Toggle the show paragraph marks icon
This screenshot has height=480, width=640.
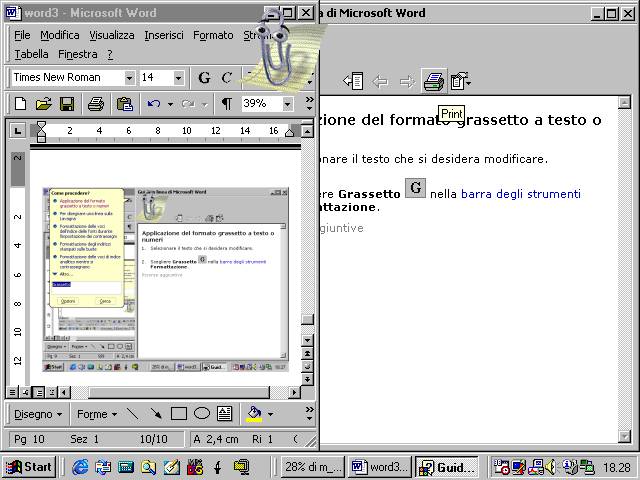coord(227,104)
